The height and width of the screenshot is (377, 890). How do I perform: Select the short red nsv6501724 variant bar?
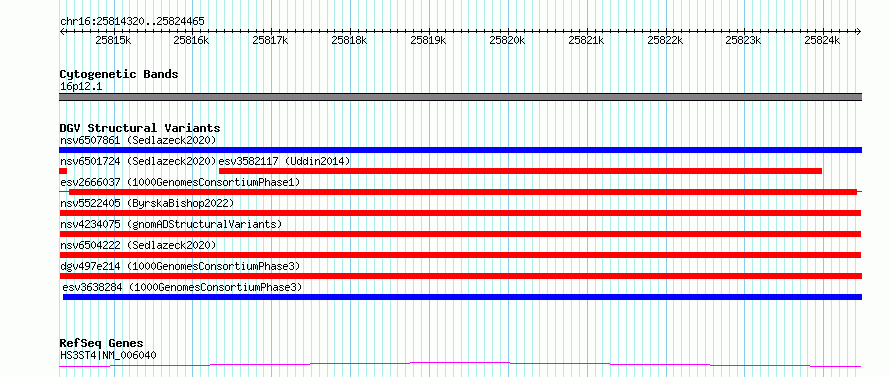(63, 171)
